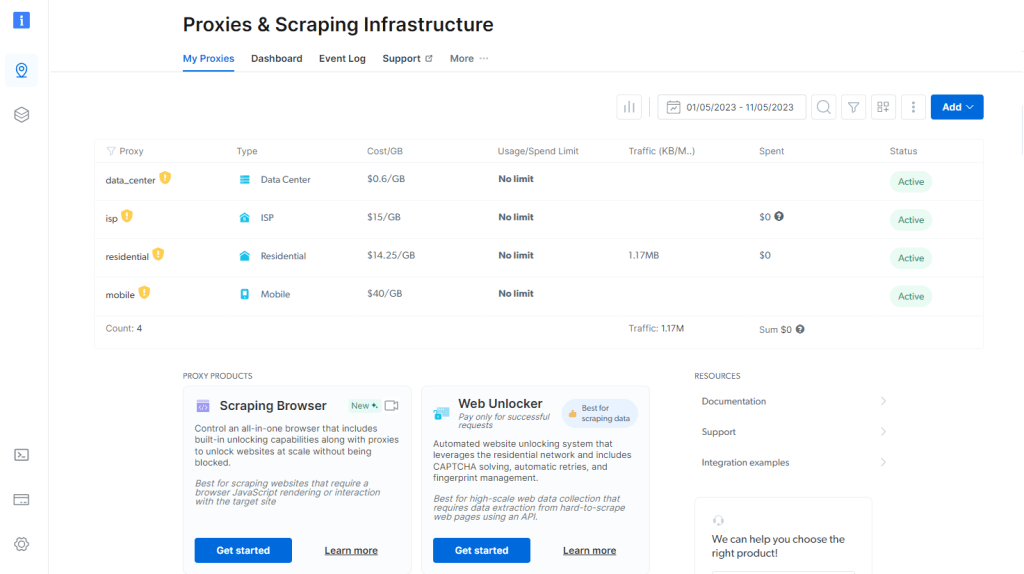The image size is (1024, 574).
Task: Click the help icon beside Sum $0
Action: (x=800, y=329)
